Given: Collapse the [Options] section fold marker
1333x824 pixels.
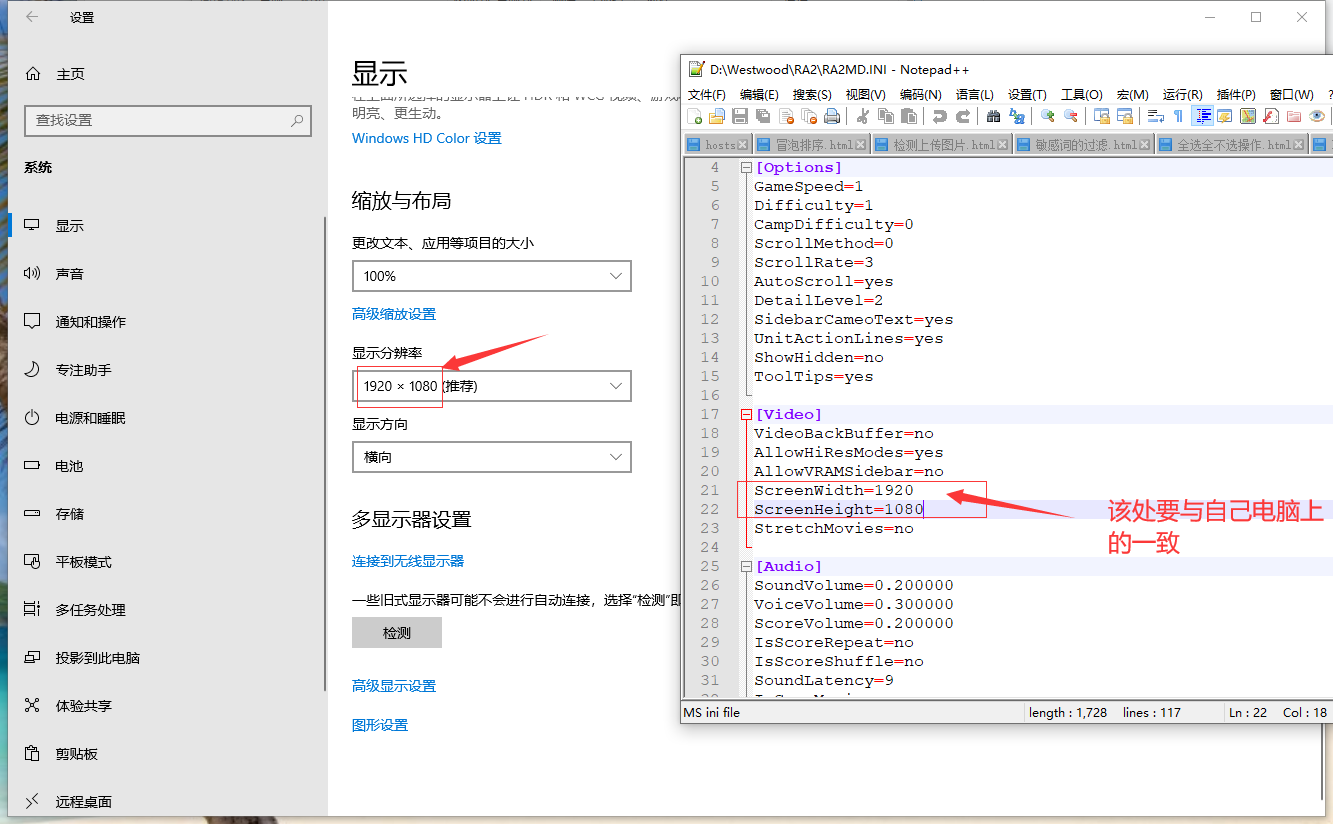Looking at the screenshot, I should [746, 168].
